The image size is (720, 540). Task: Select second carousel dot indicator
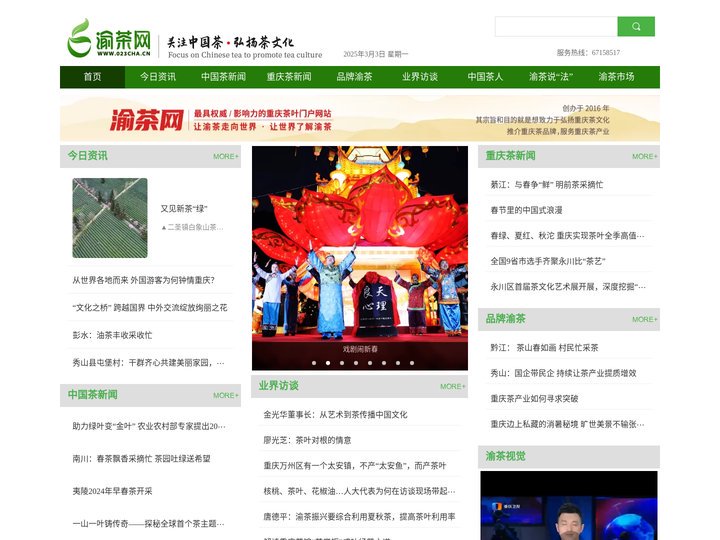coord(328,363)
